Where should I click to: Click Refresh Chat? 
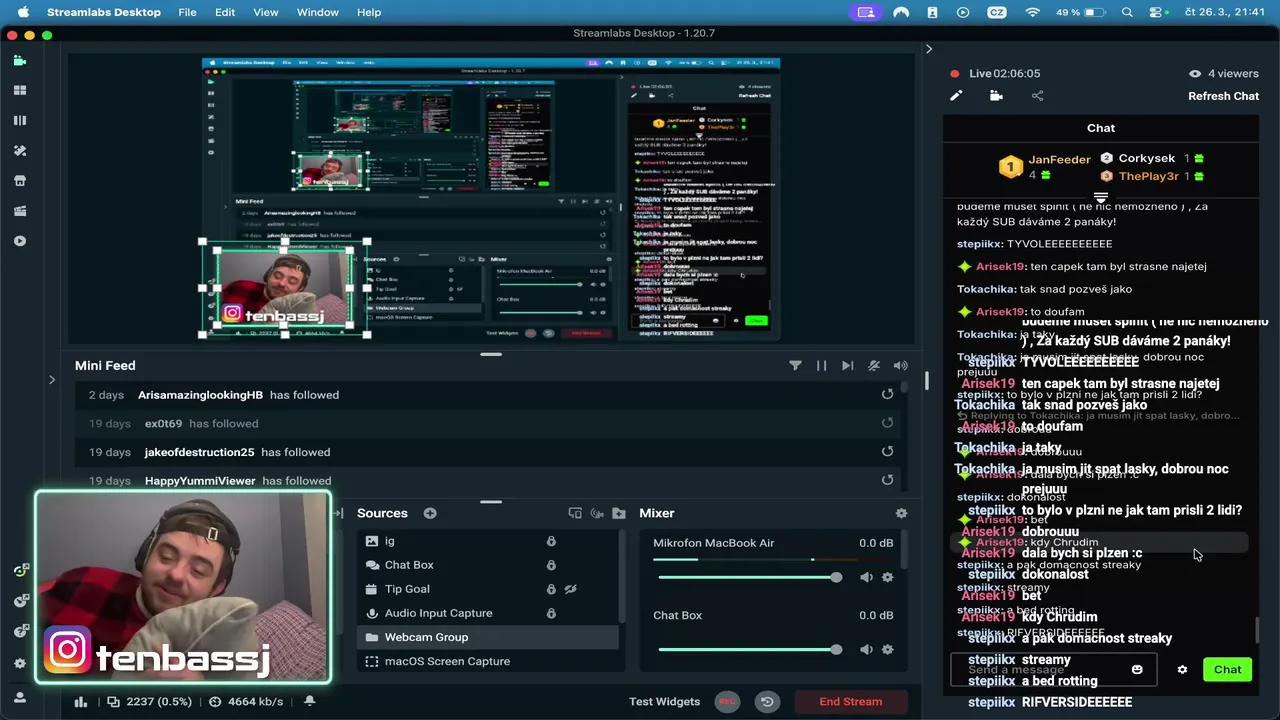pos(1223,96)
